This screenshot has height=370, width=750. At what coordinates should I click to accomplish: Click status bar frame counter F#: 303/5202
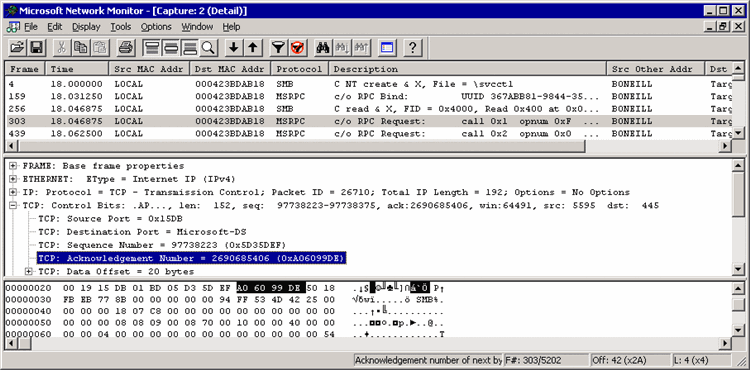click(546, 360)
